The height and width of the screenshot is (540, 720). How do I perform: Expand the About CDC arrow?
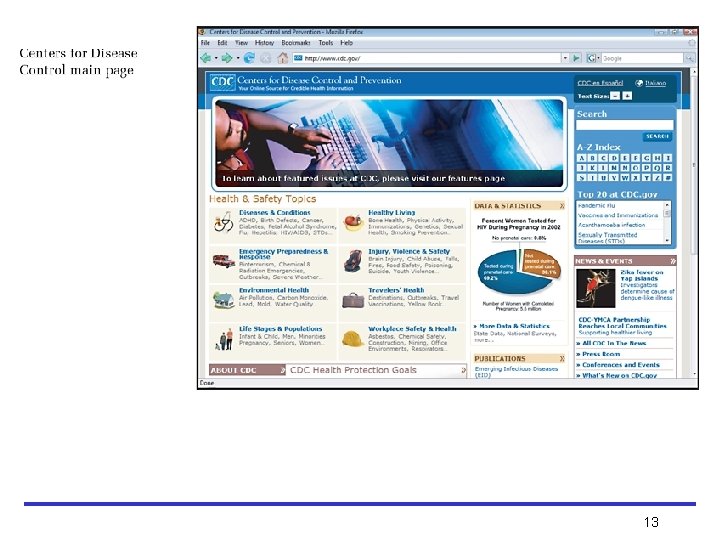click(283, 370)
